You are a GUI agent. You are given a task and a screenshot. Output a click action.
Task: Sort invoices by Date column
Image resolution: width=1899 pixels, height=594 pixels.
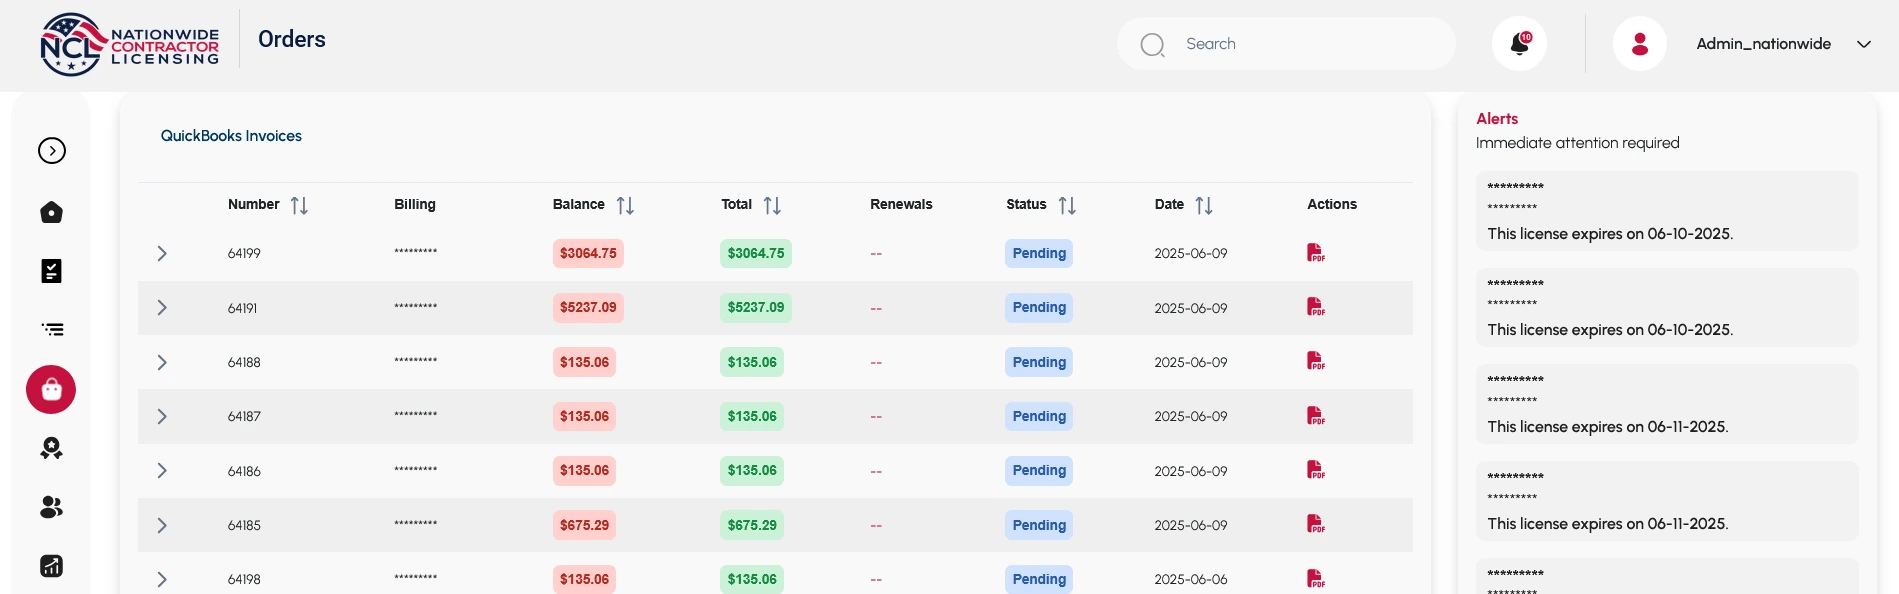[1204, 205]
